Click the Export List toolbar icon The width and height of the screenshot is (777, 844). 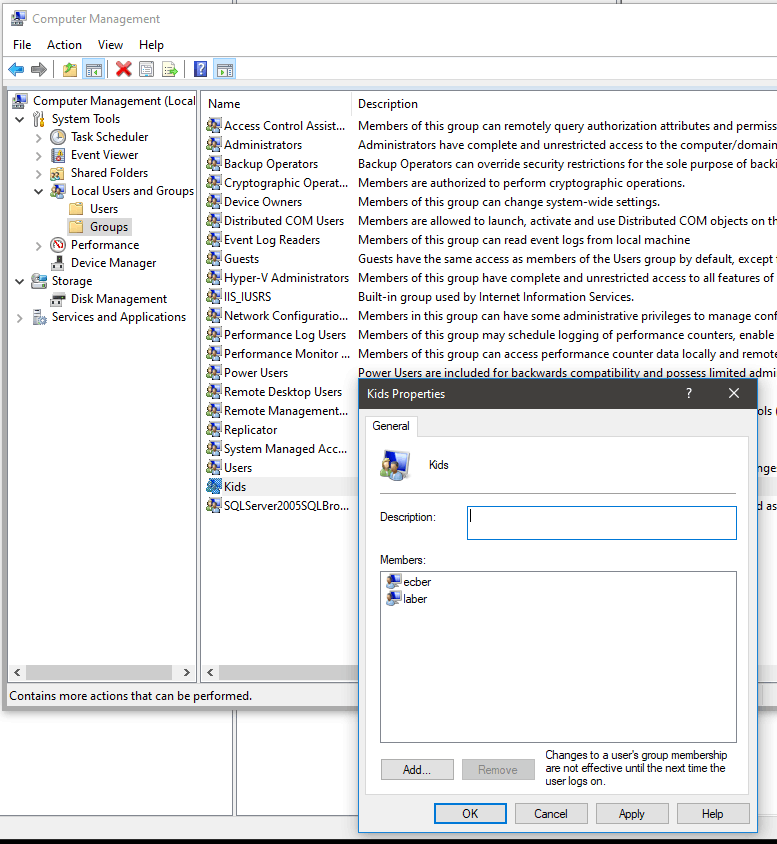pyautogui.click(x=169, y=69)
